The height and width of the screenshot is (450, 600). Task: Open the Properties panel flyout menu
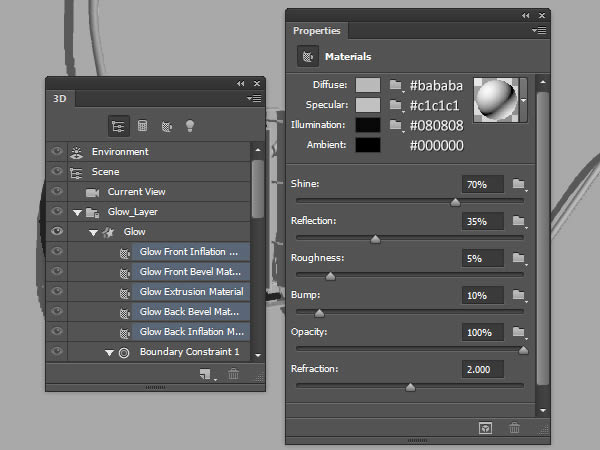(x=539, y=30)
